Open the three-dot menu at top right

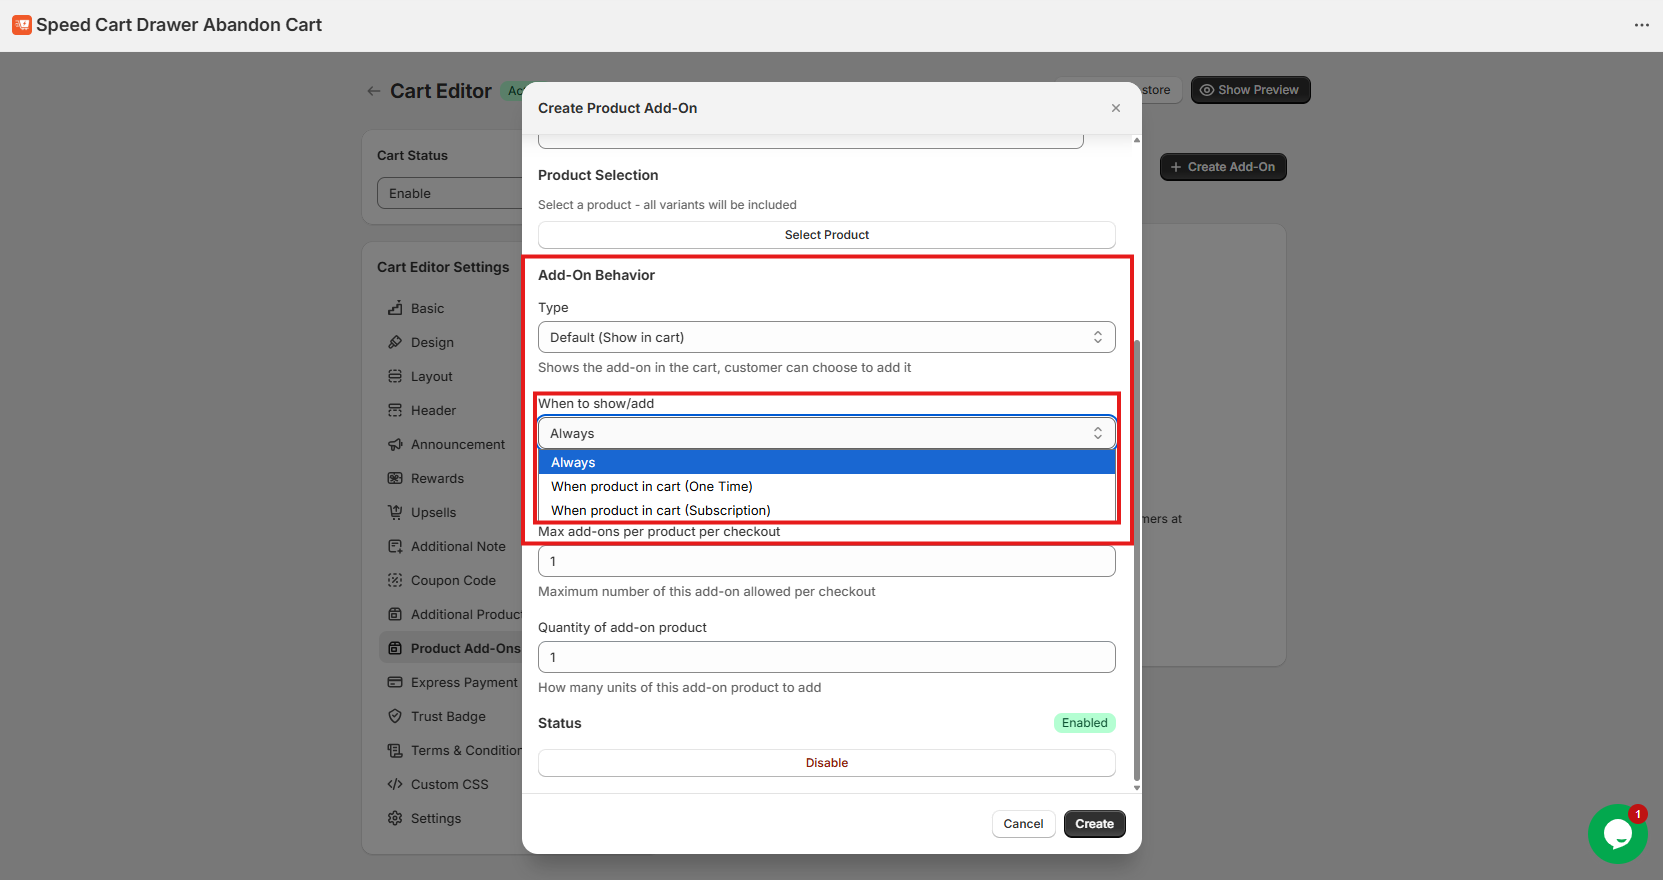tap(1641, 25)
